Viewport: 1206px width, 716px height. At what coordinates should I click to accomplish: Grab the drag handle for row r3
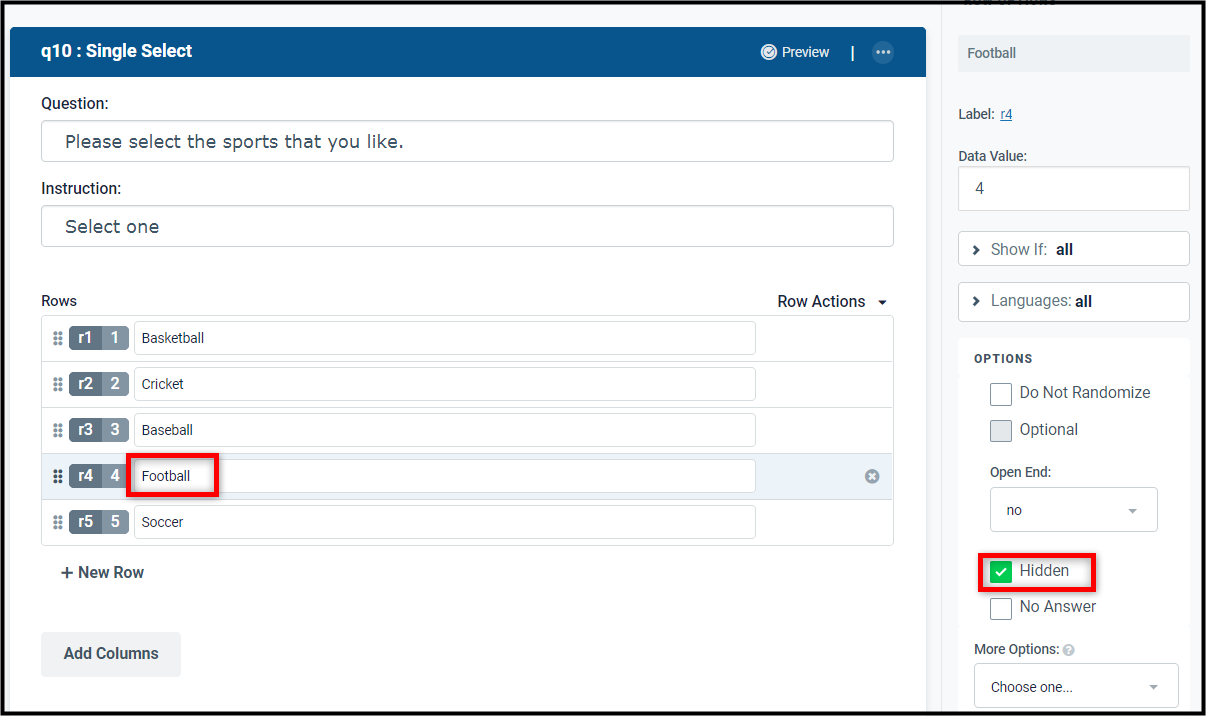[x=58, y=430]
